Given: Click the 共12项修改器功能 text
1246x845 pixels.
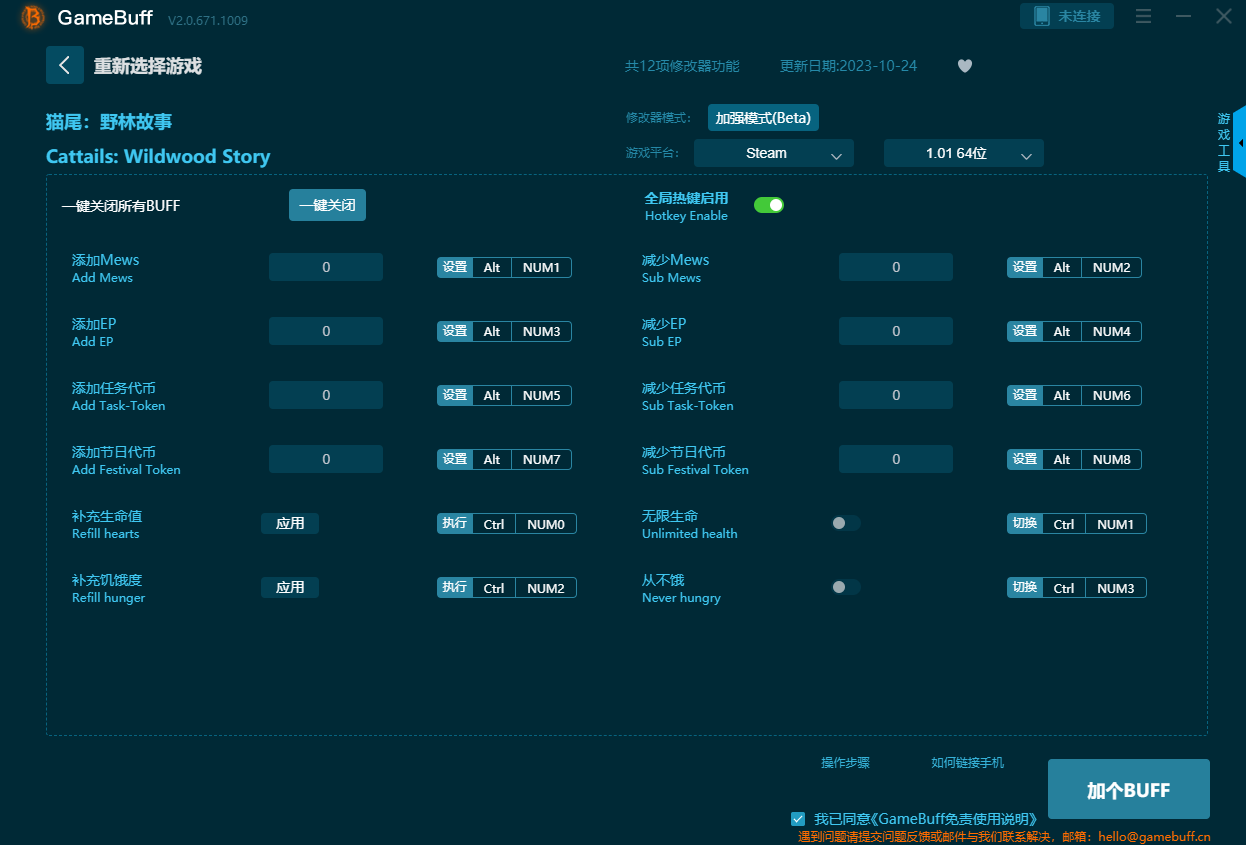Looking at the screenshot, I should point(682,66).
